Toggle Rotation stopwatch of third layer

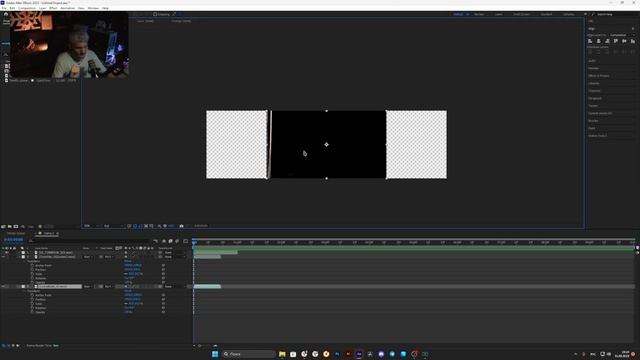tap(32, 308)
